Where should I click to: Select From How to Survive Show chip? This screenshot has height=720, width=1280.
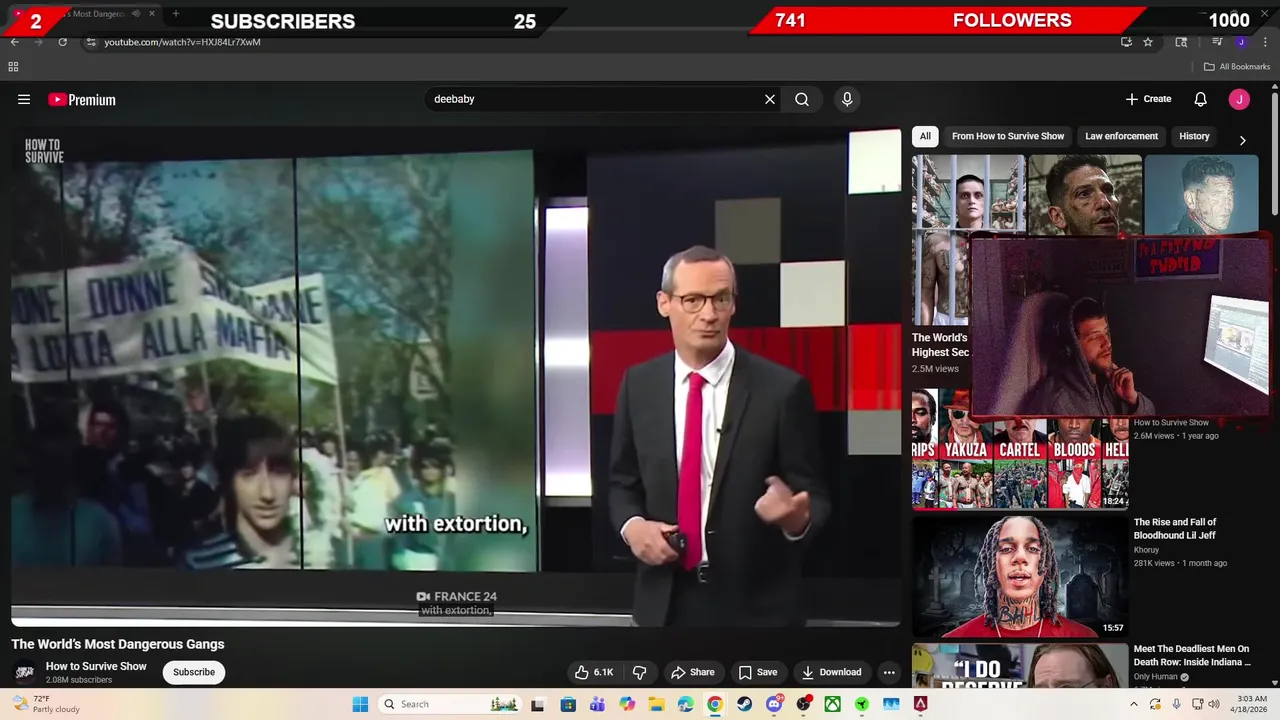(x=1008, y=136)
